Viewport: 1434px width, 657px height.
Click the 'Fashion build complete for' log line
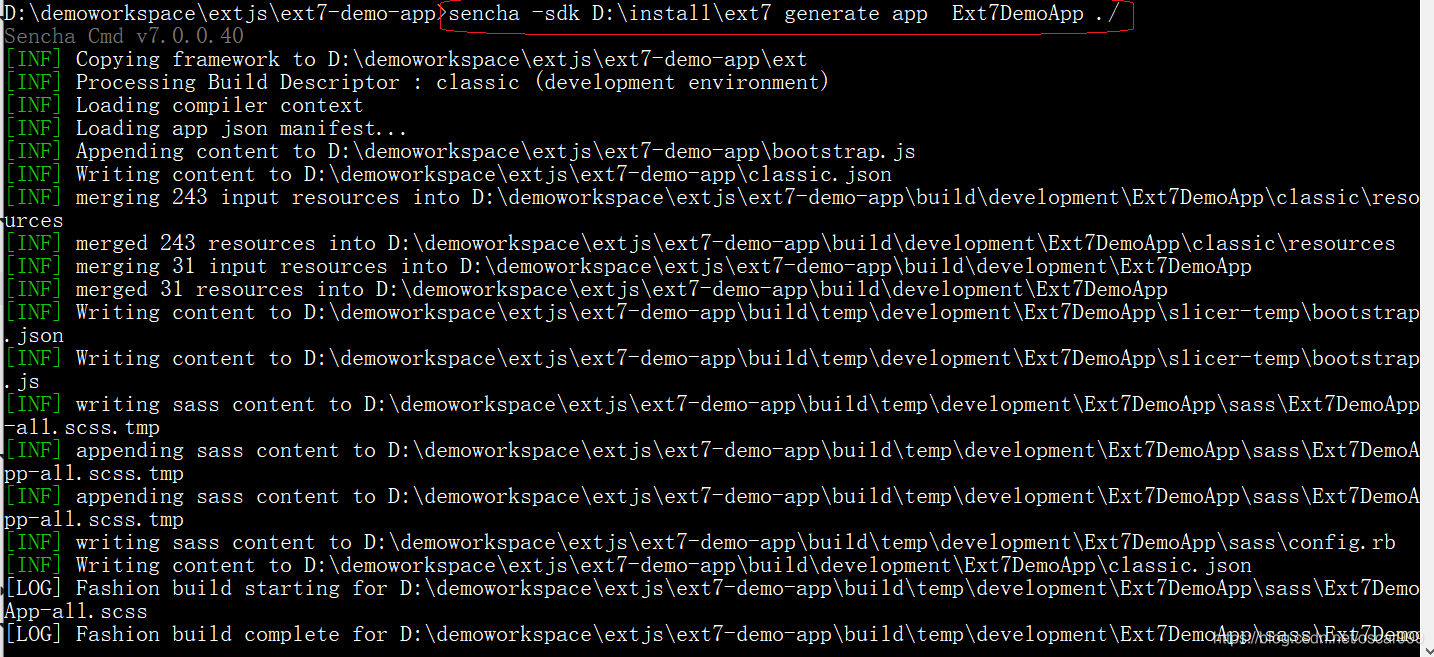[x=712, y=634]
